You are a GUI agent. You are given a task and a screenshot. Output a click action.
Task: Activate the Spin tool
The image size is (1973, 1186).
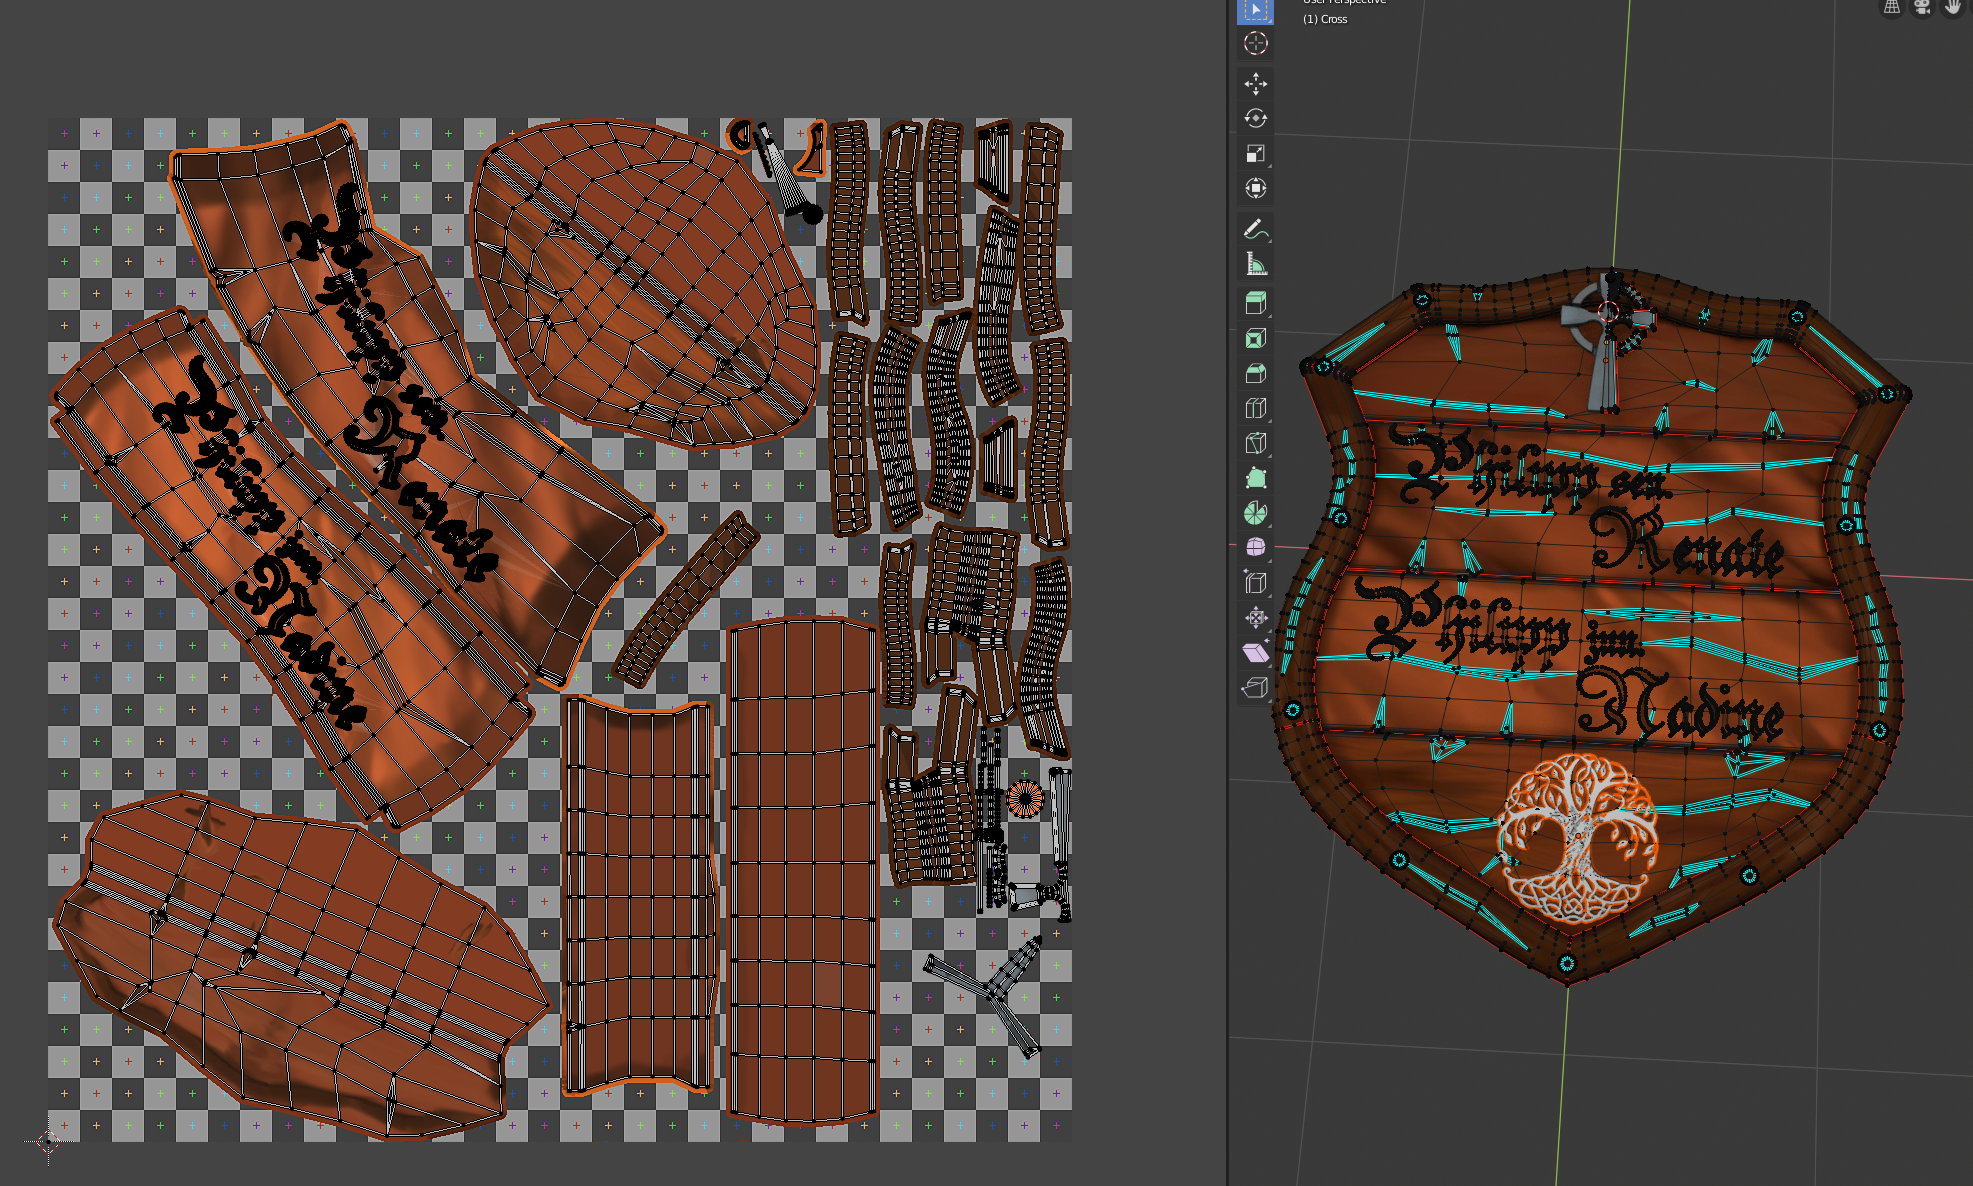pos(1255,513)
